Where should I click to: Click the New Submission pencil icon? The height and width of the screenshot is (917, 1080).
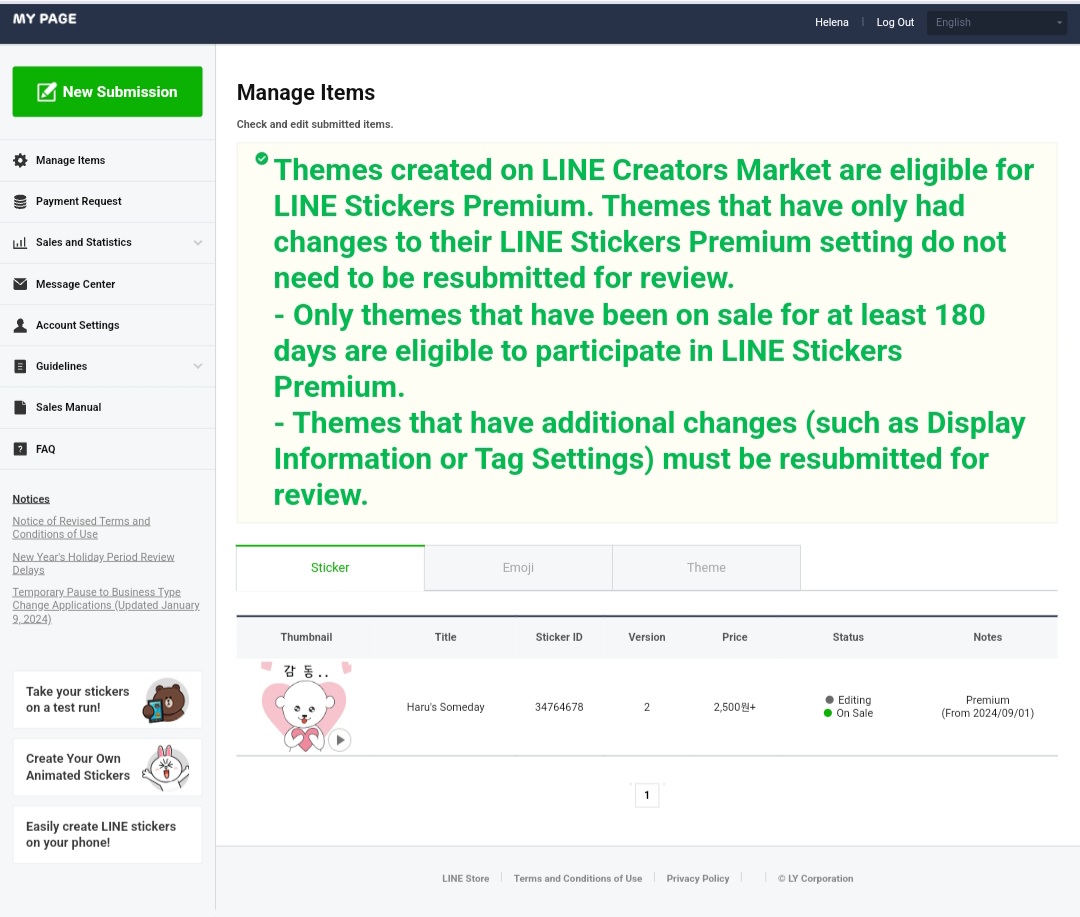click(x=46, y=92)
